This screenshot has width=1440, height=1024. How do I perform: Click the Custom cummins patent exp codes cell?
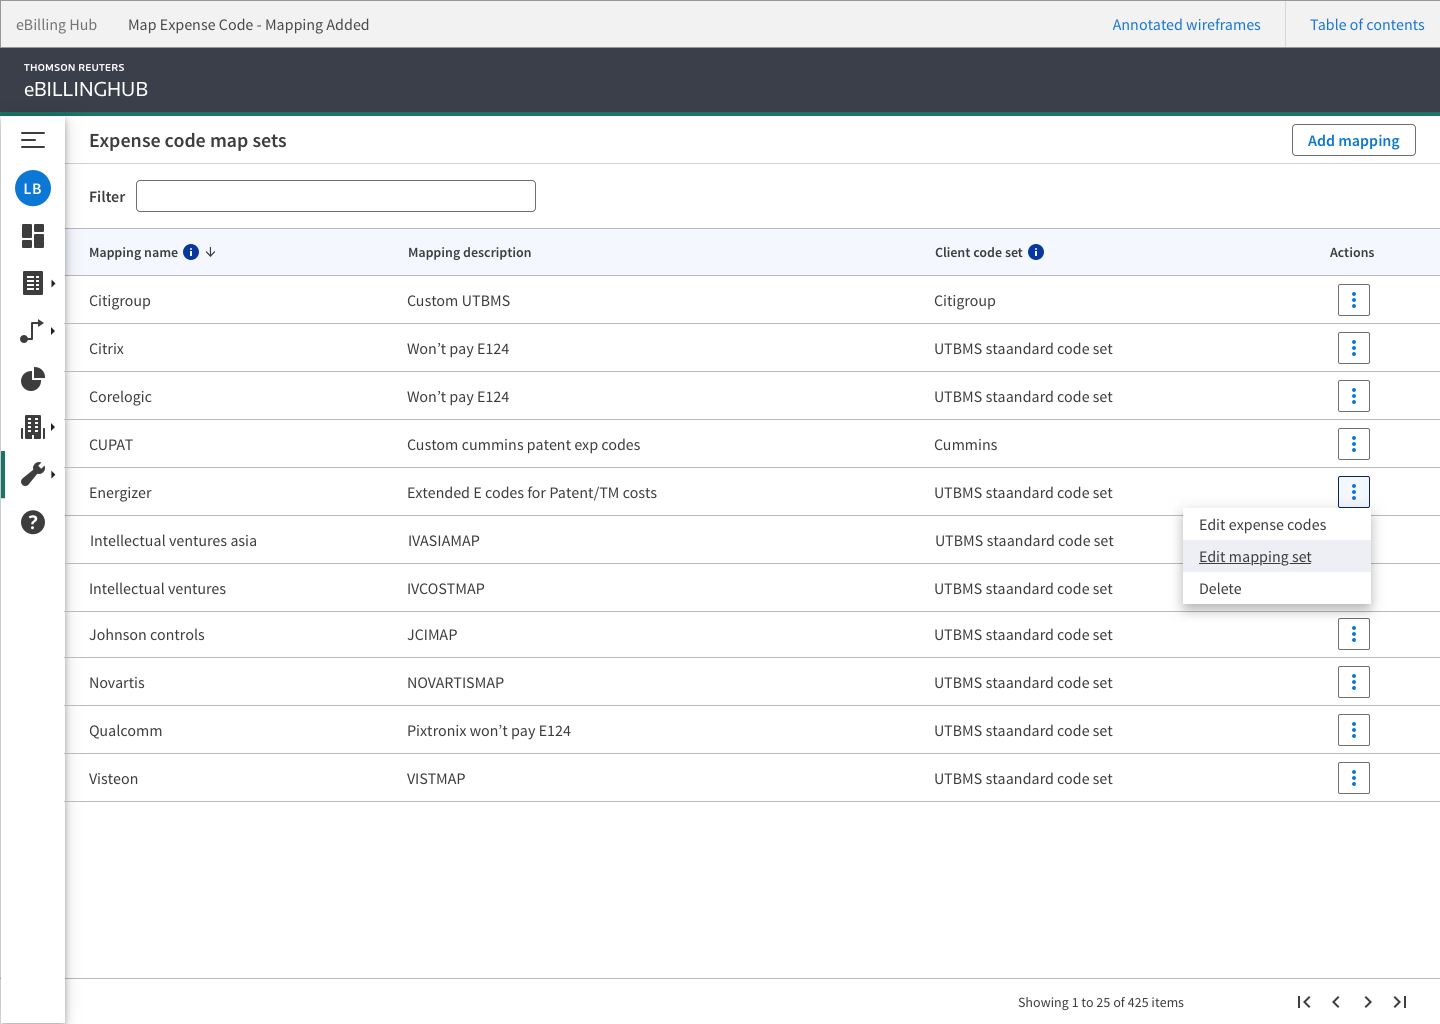(x=523, y=444)
